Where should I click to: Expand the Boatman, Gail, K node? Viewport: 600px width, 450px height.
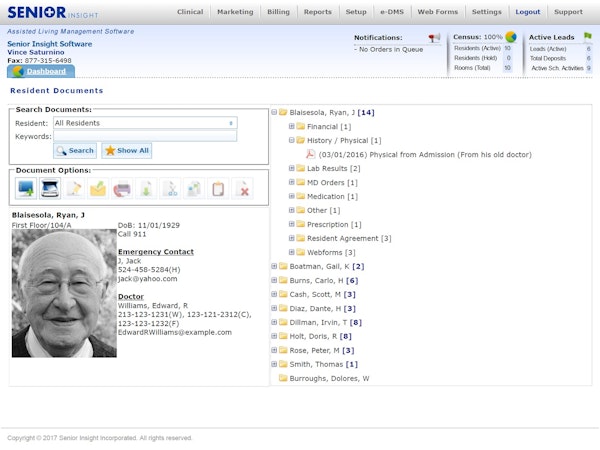pos(273,267)
